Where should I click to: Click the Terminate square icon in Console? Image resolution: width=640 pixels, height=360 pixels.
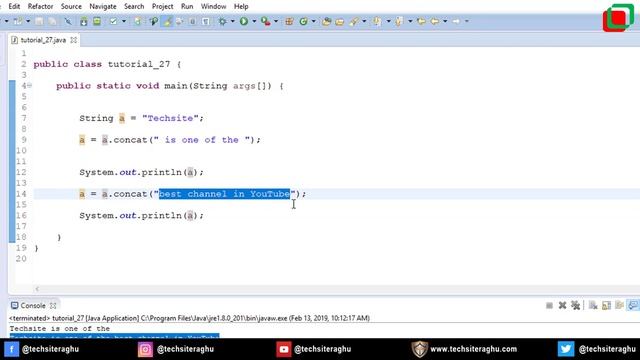(x=549, y=305)
